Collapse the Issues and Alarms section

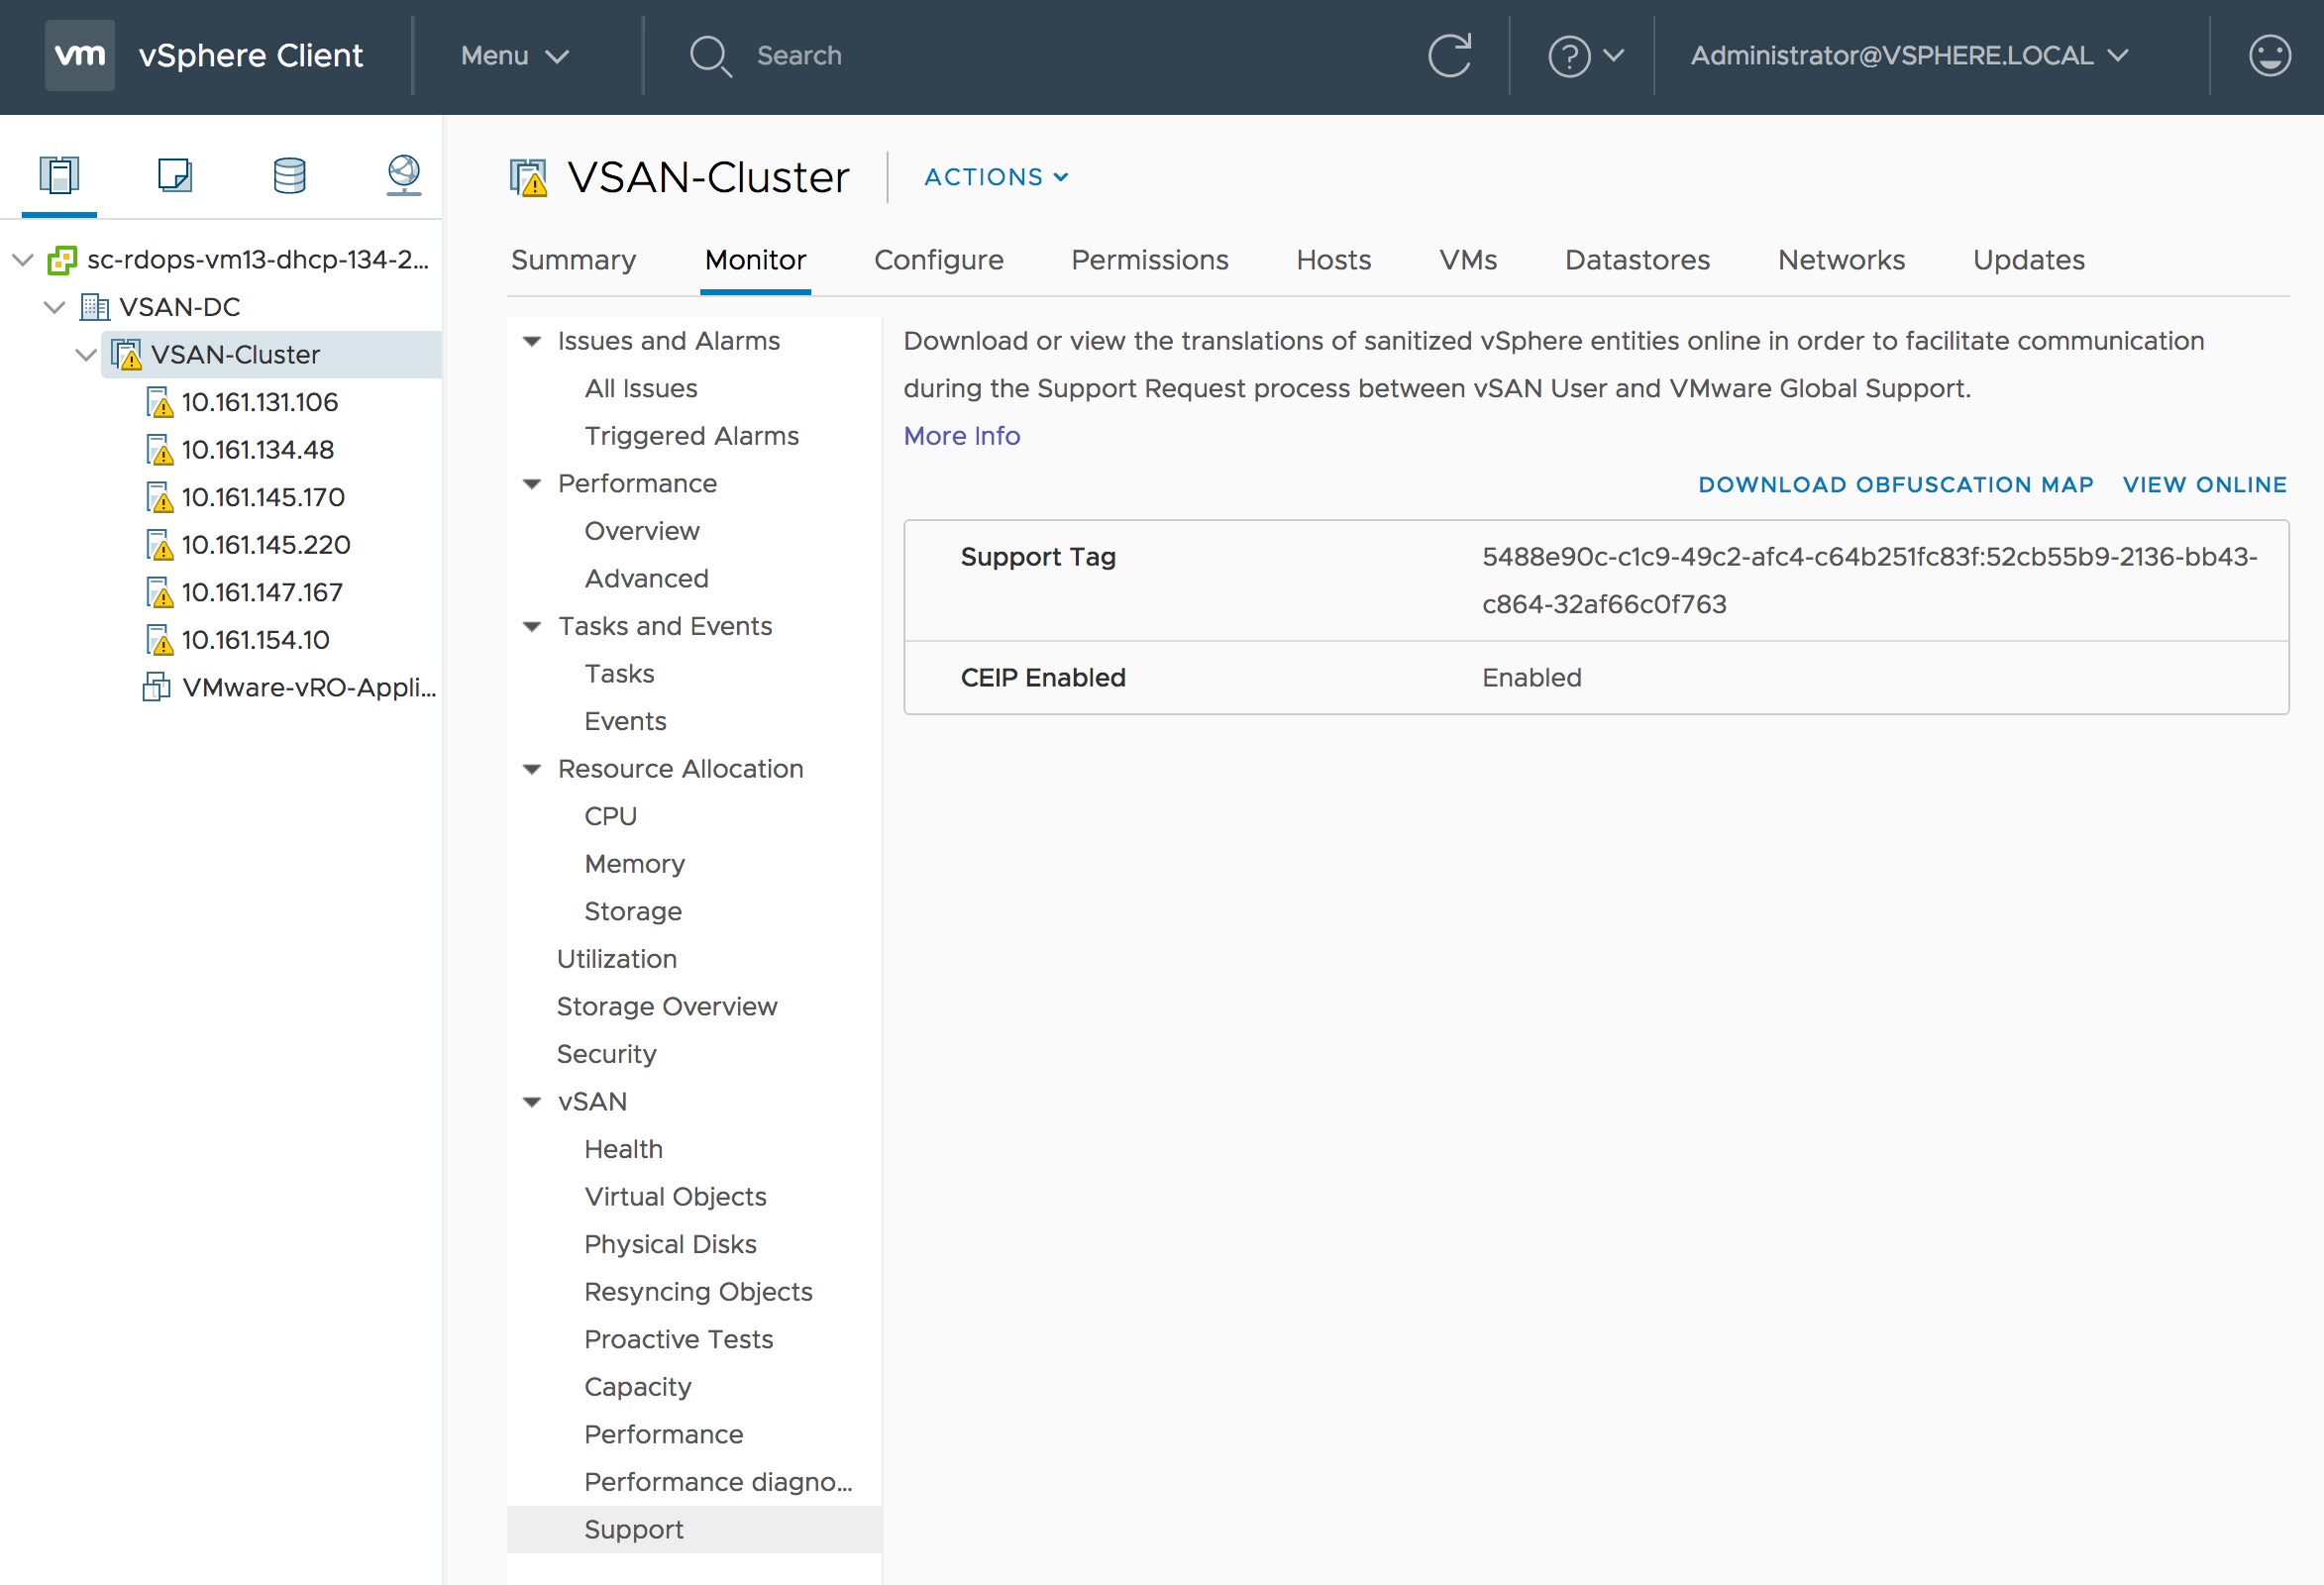coord(532,341)
